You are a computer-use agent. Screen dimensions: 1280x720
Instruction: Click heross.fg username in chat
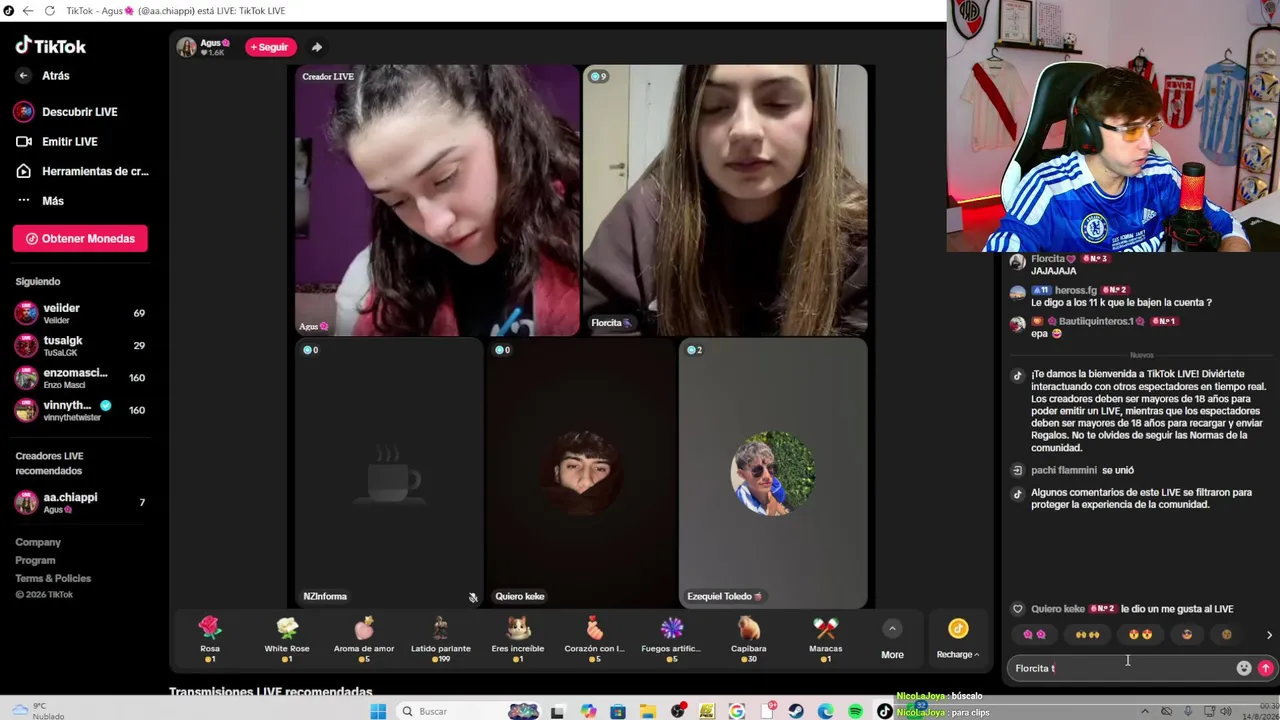(1076, 290)
